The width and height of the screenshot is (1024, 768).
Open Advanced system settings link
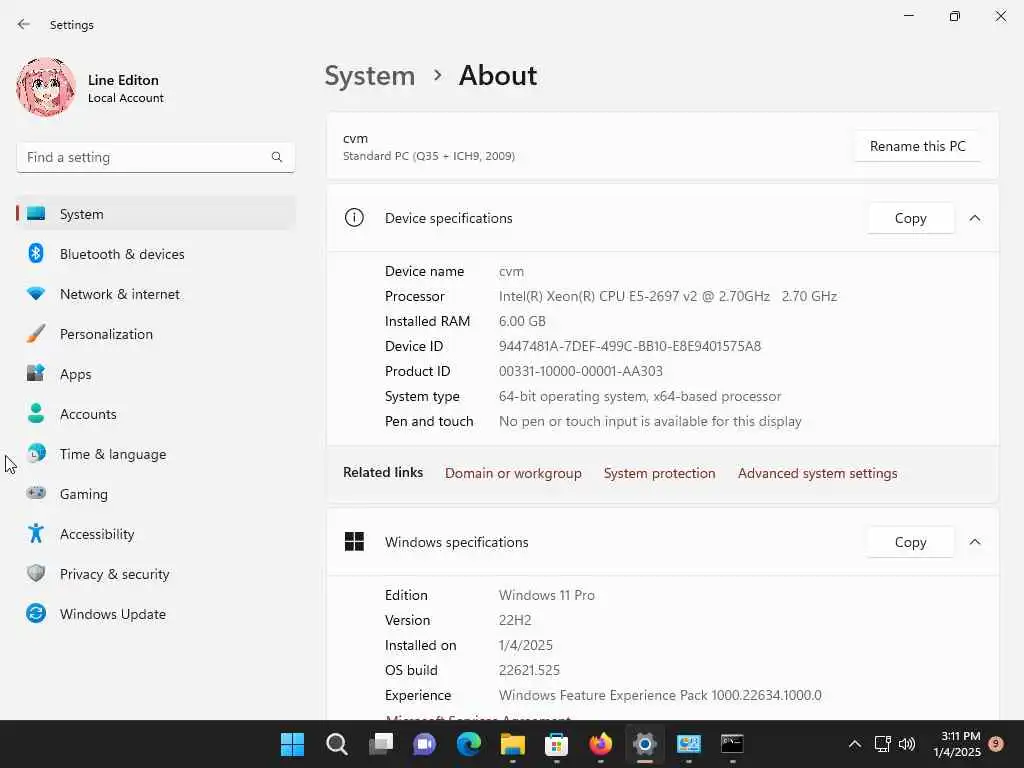click(x=817, y=473)
